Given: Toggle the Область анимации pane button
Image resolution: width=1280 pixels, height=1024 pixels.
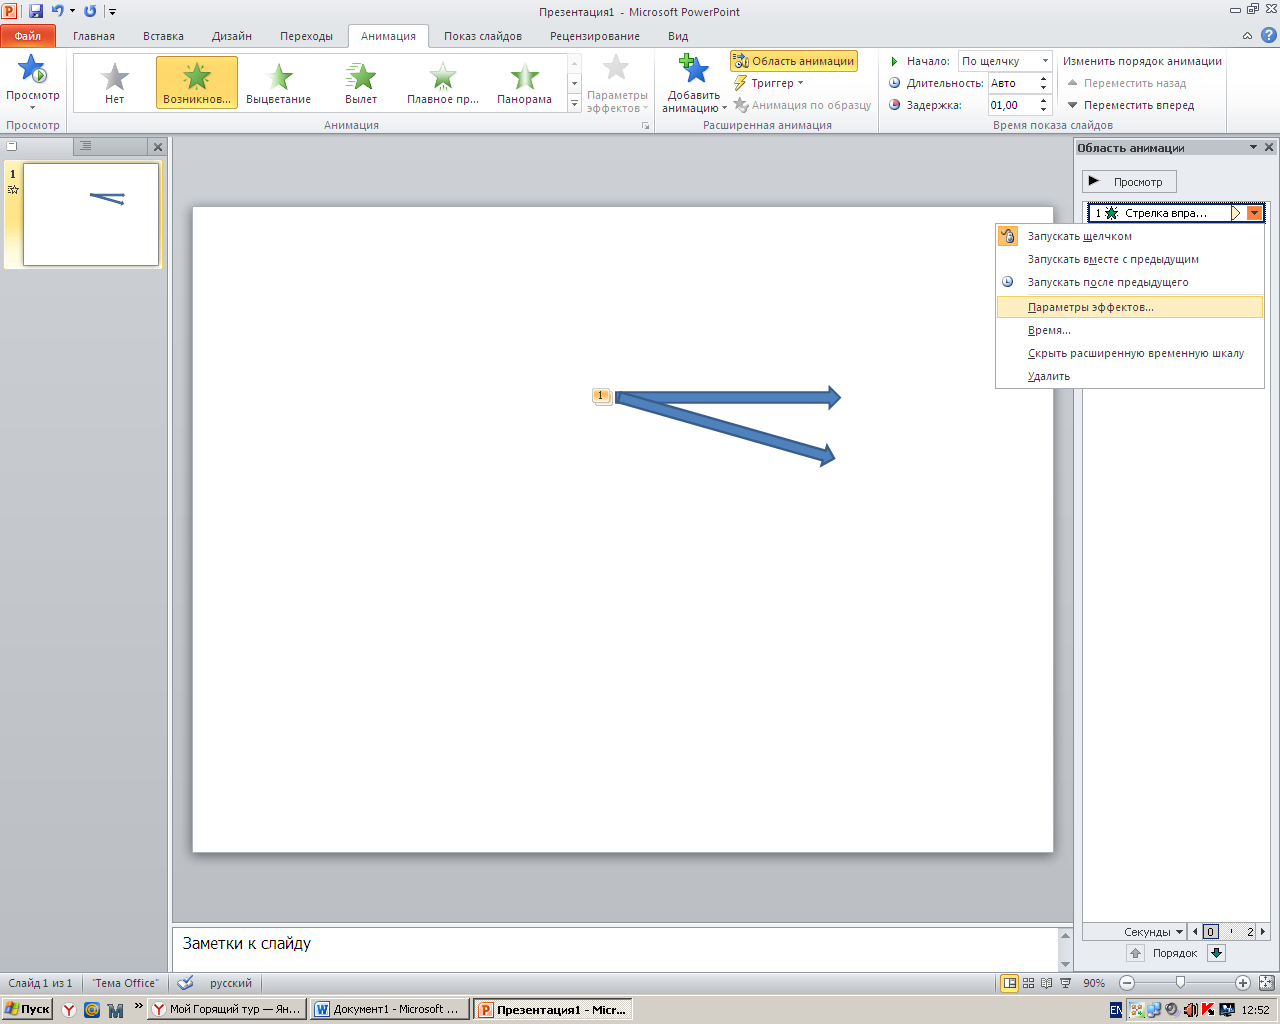Looking at the screenshot, I should (794, 61).
